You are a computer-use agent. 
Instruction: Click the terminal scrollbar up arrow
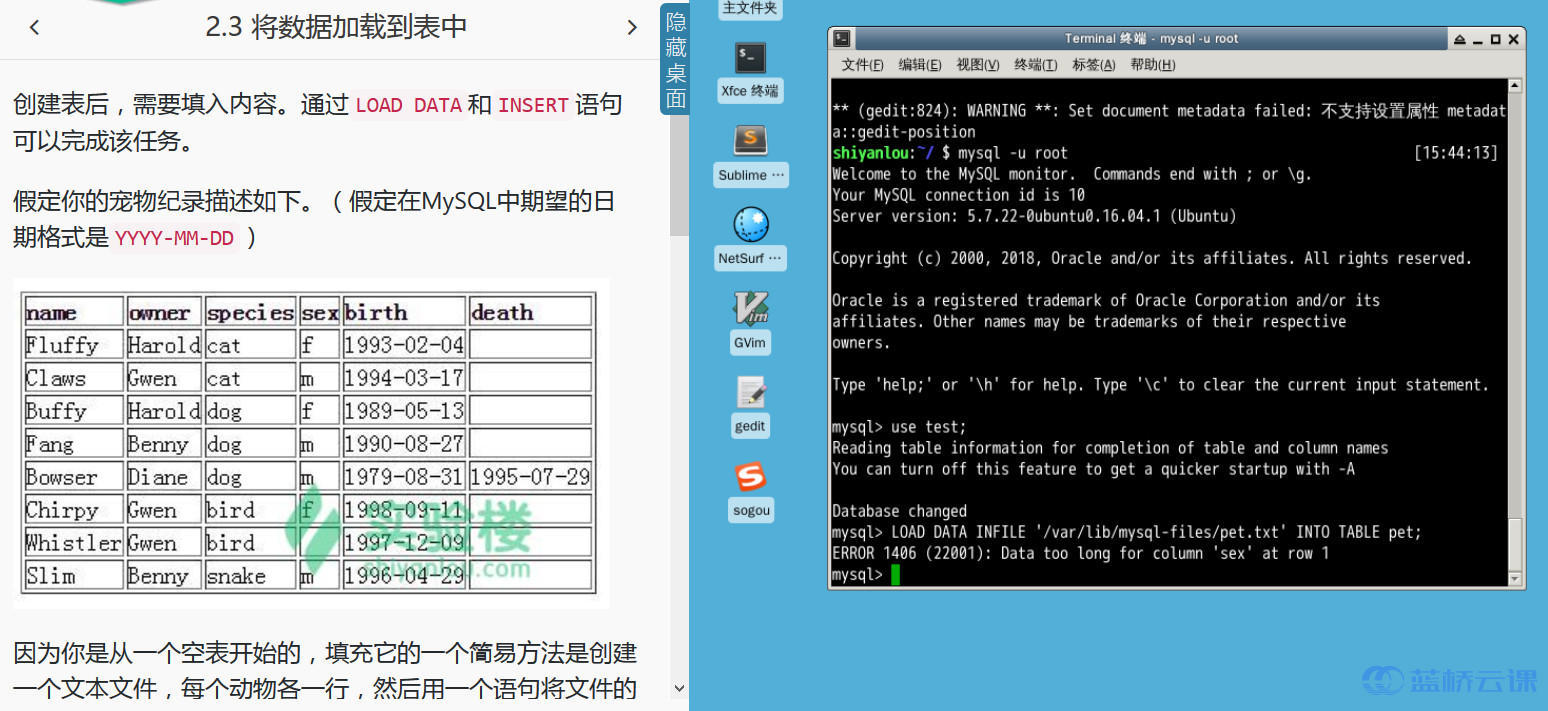point(1515,86)
